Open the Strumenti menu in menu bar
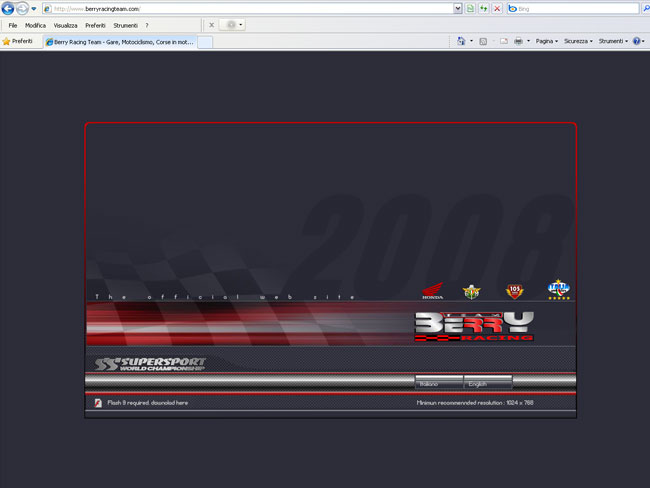 coord(125,25)
